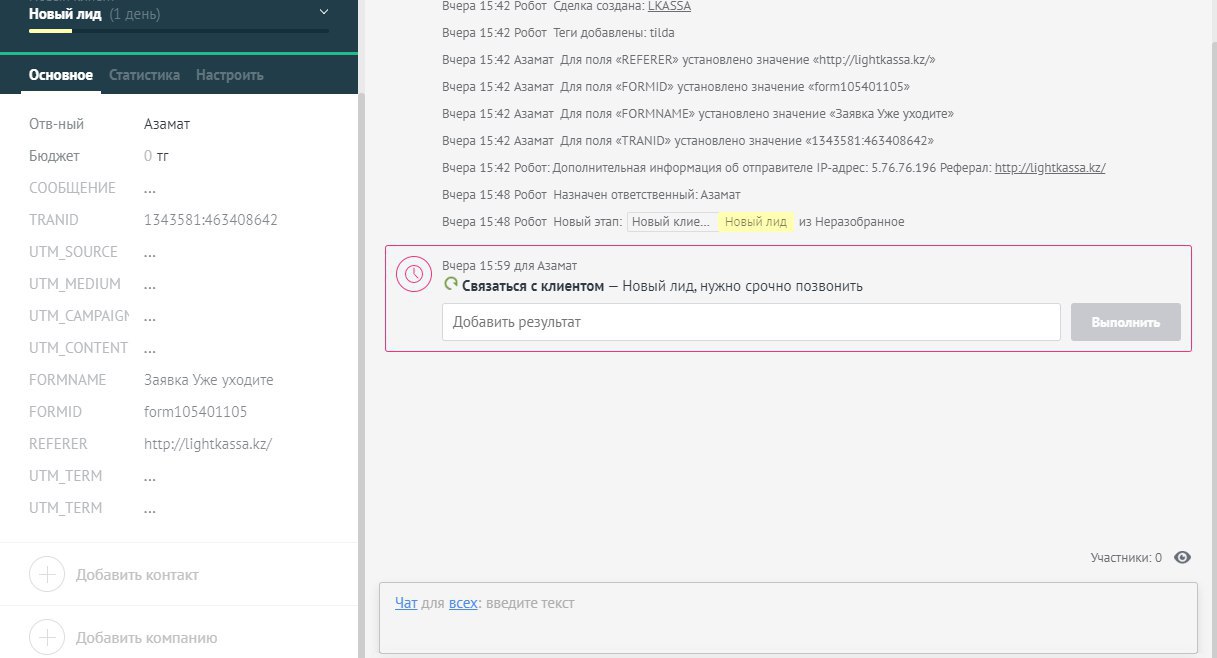Click the FORMNAME value Заявка Уже уходите
Viewport: 1217px width, 658px height.
[209, 380]
